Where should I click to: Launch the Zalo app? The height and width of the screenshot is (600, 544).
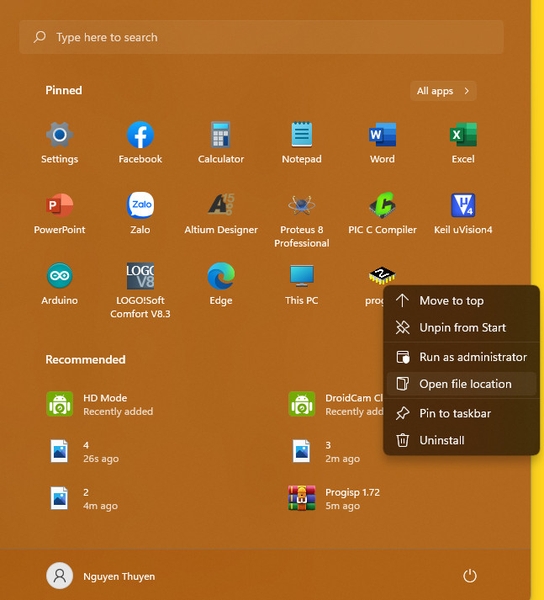coord(140,213)
